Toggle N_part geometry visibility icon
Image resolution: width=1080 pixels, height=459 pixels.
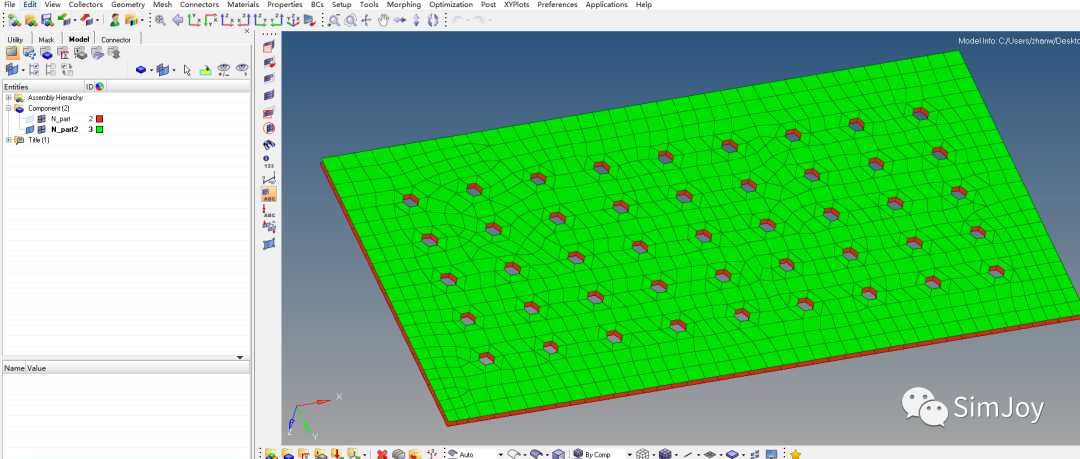click(x=30, y=119)
